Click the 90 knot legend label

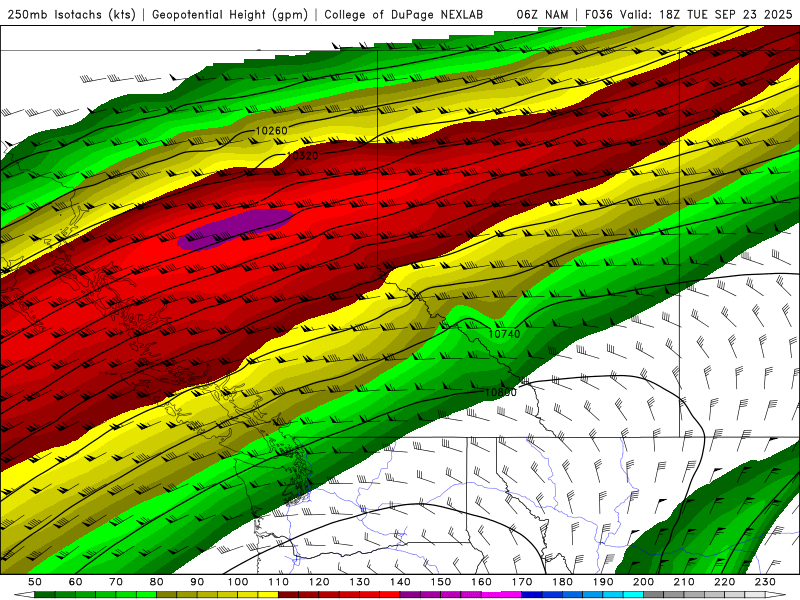pyautogui.click(x=197, y=582)
